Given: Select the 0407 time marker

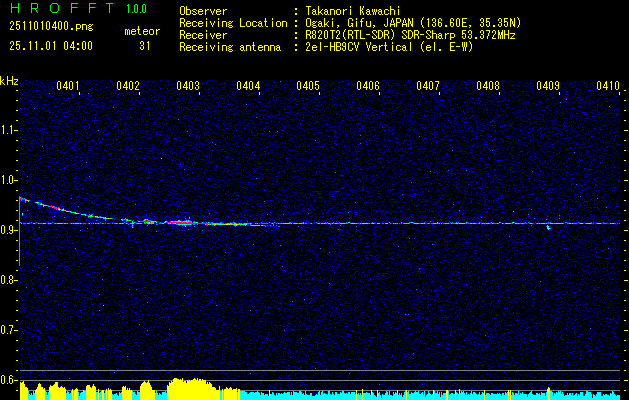Looking at the screenshot, I should coord(428,87).
